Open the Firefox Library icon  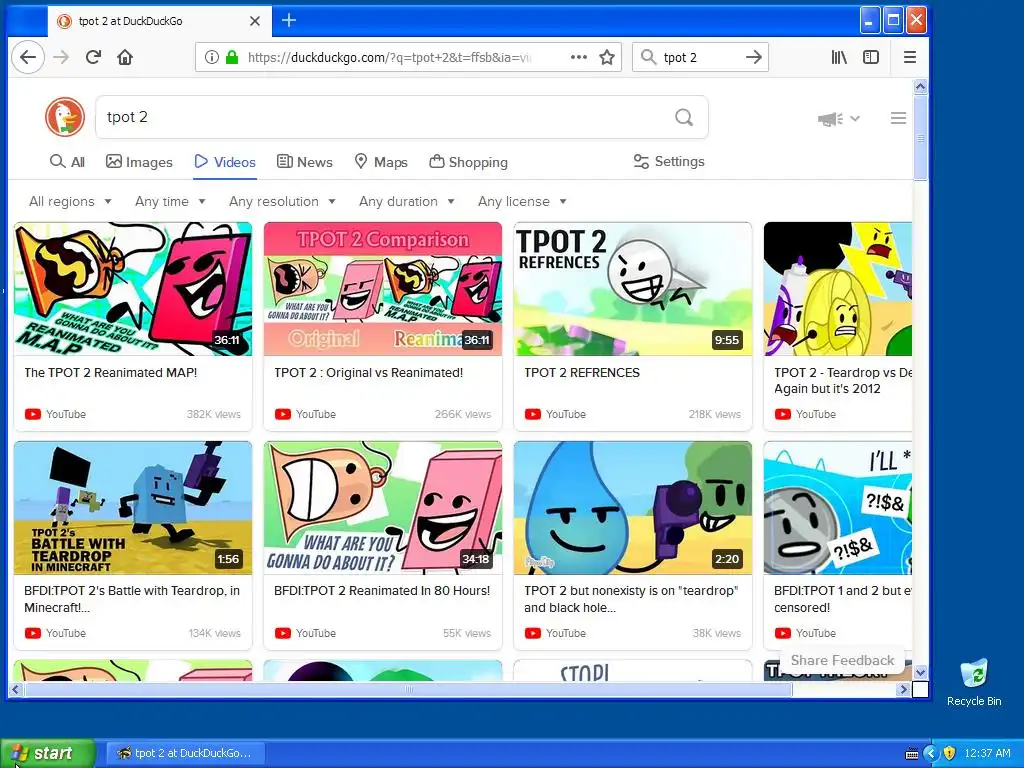[839, 57]
